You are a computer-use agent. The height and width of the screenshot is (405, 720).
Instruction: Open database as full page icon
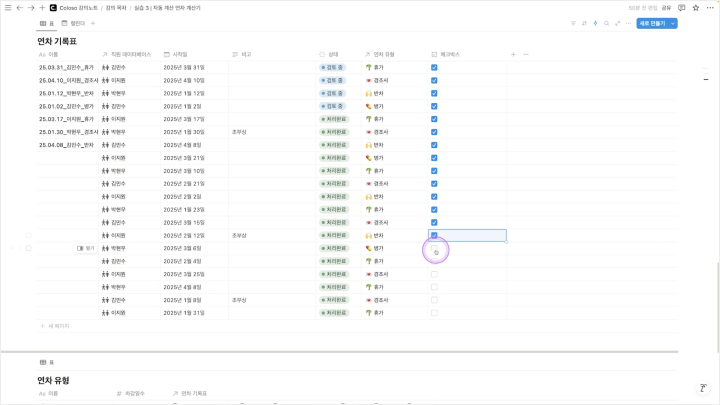(618, 23)
